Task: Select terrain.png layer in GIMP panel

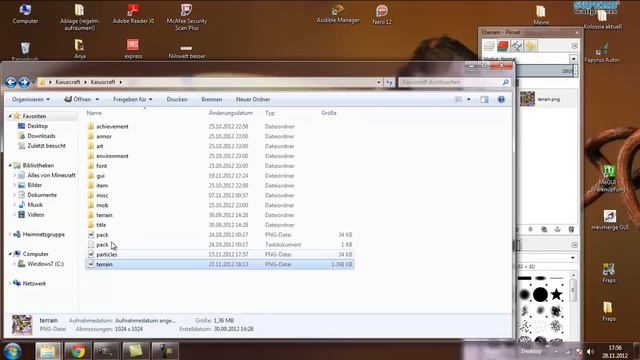Action: (547, 99)
